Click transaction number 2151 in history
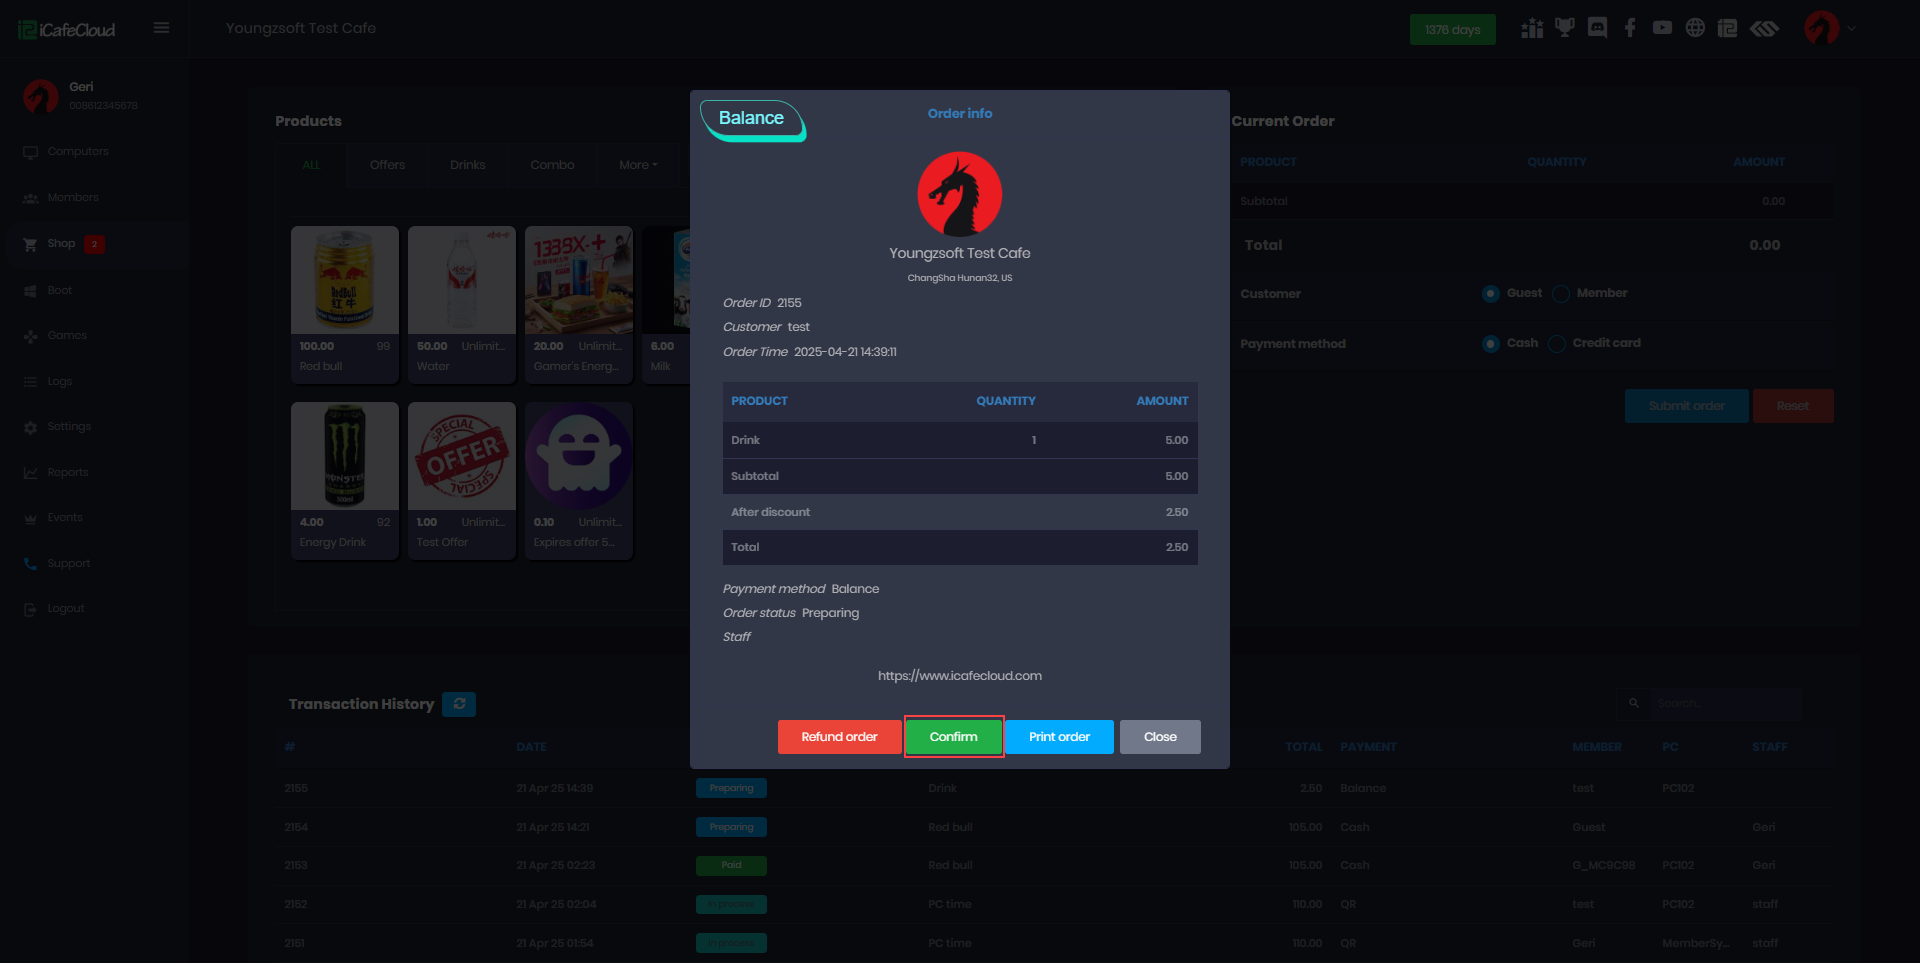This screenshot has width=1920, height=963. pos(295,944)
